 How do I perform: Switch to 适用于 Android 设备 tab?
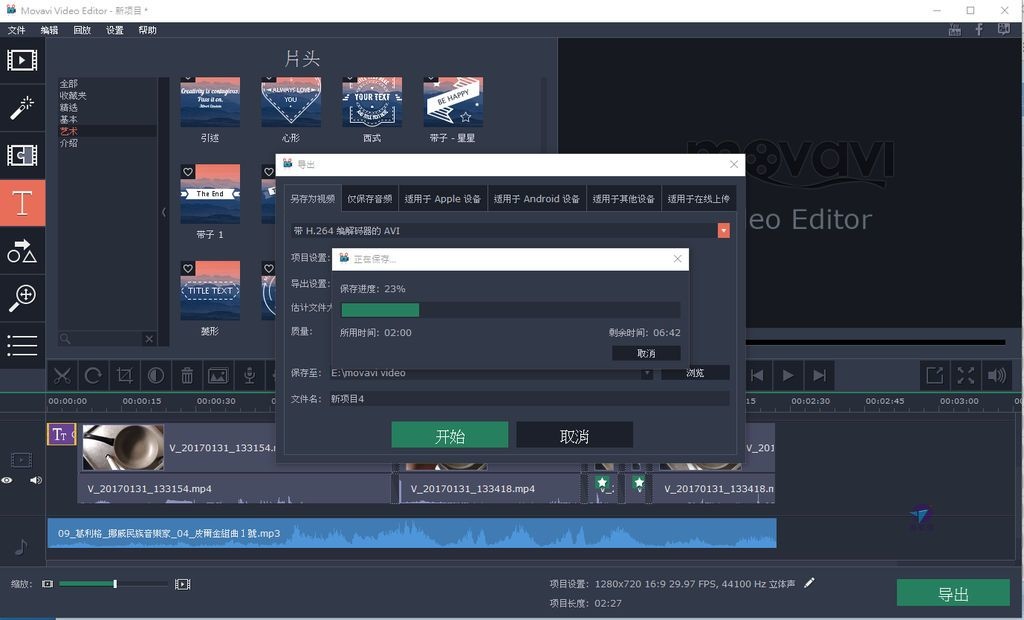coord(536,199)
